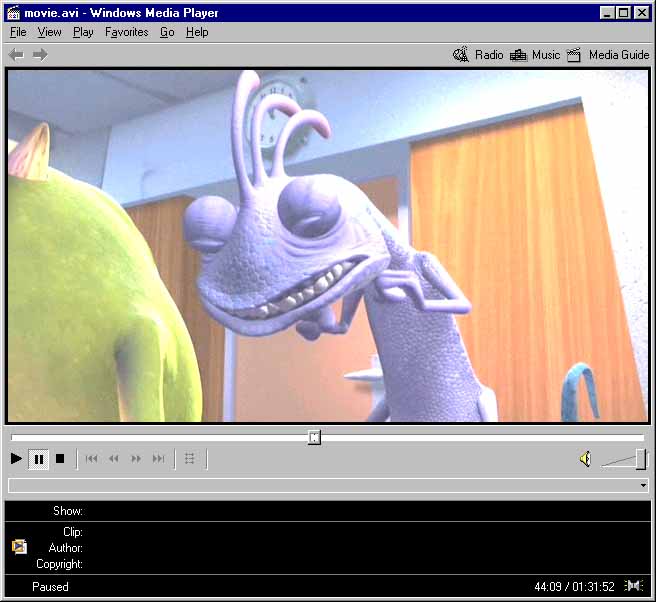Skip ahead to the next track

click(x=158, y=459)
